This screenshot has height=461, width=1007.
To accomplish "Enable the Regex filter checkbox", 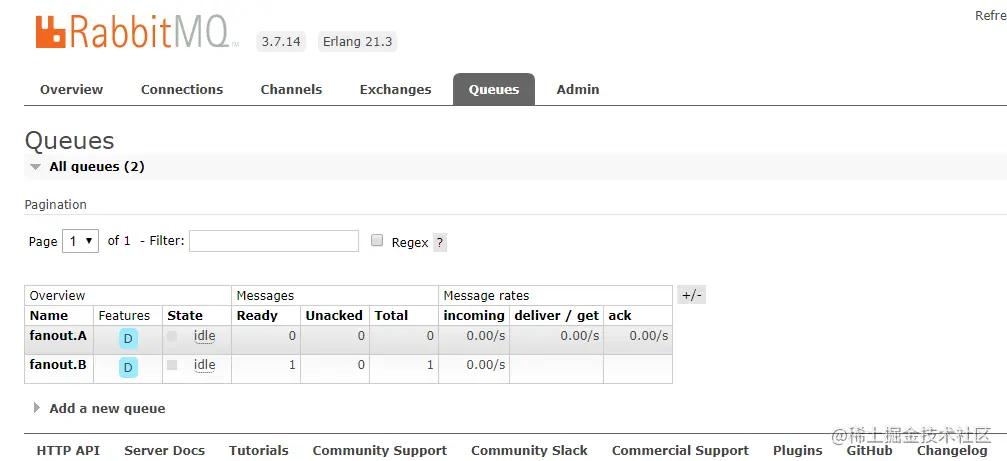I will click(x=378, y=241).
